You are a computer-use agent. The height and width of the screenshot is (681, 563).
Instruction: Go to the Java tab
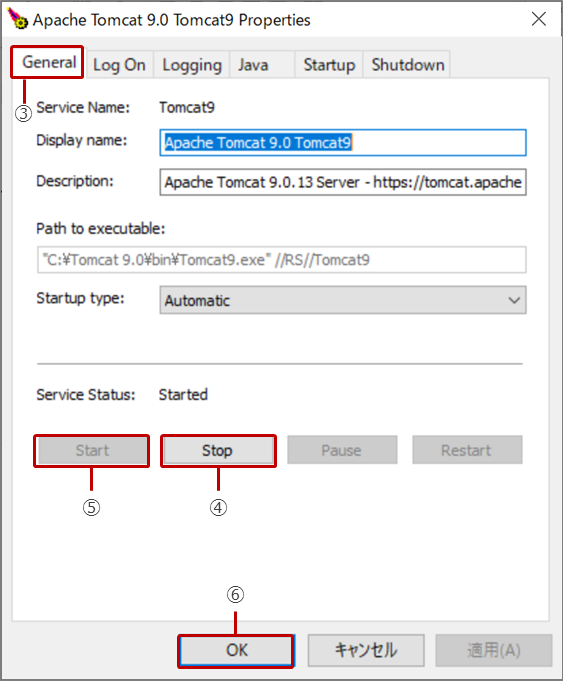(262, 65)
